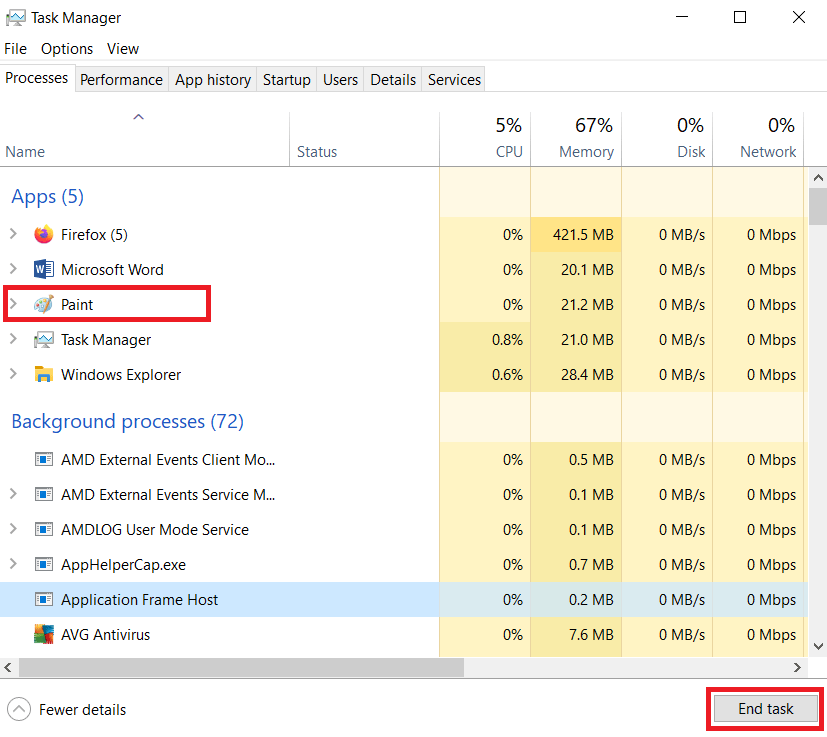Select the Application Frame Host name

[139, 599]
